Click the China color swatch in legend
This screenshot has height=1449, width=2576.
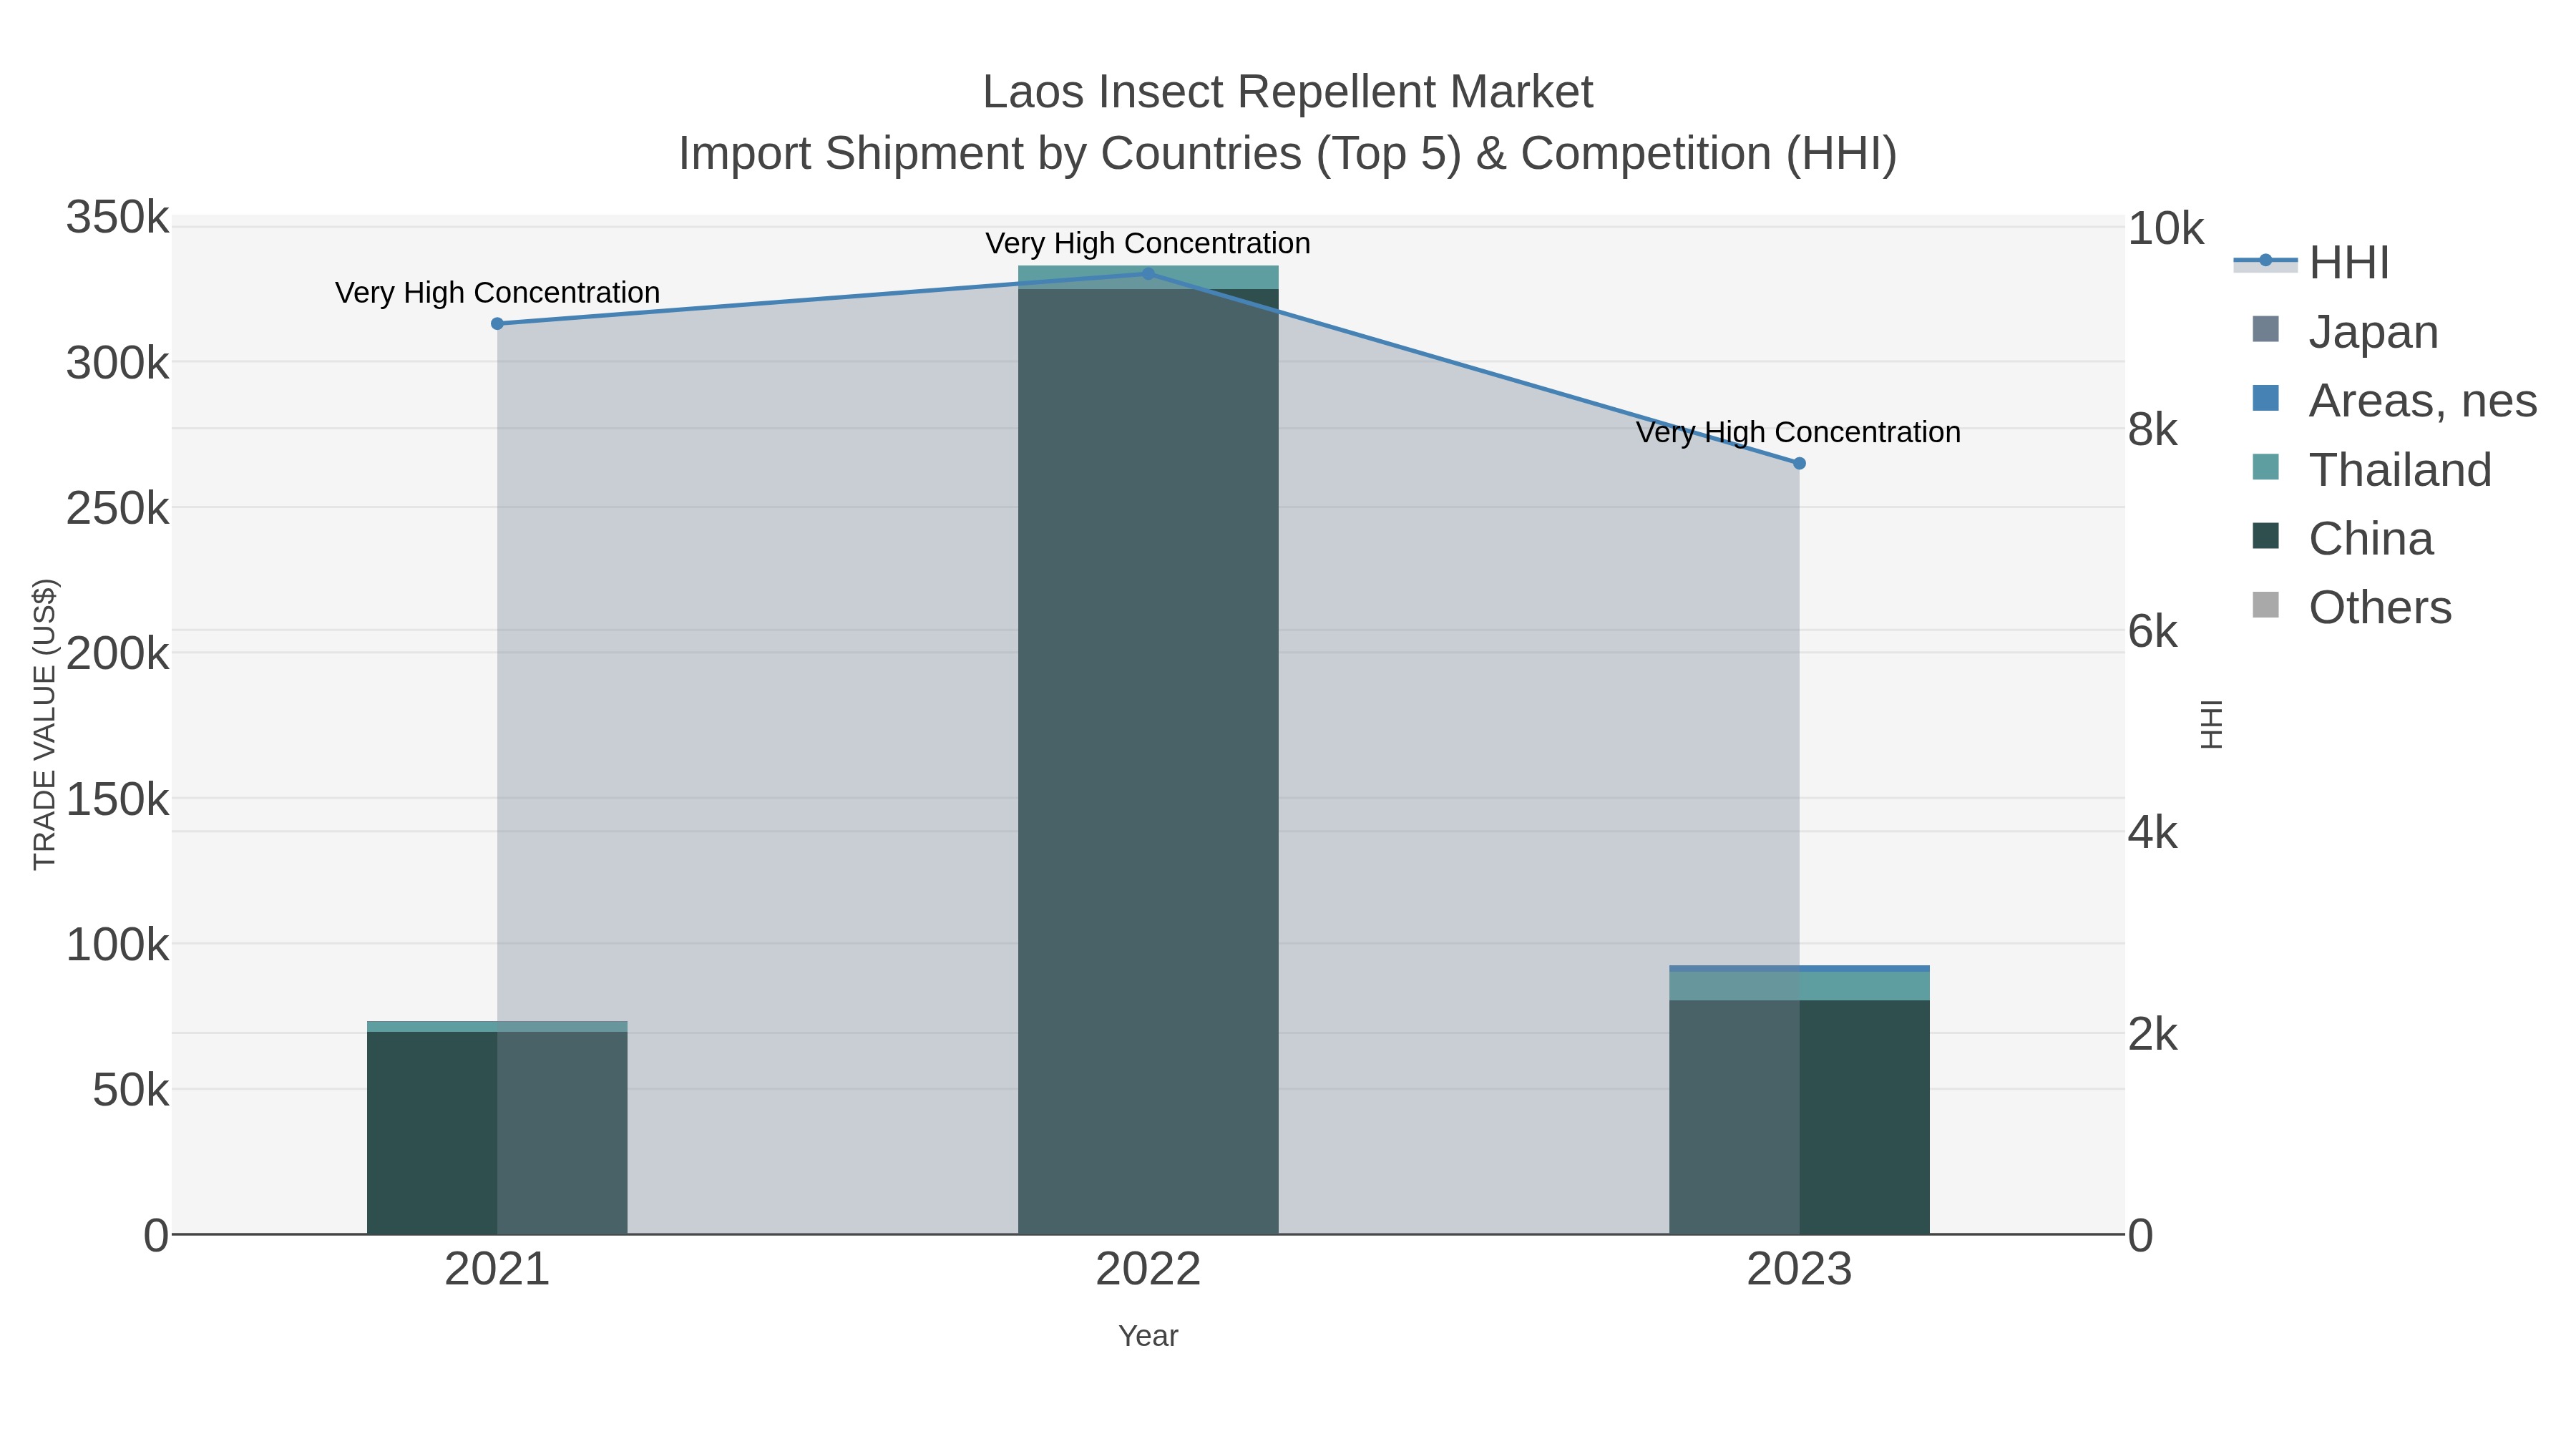point(2265,536)
